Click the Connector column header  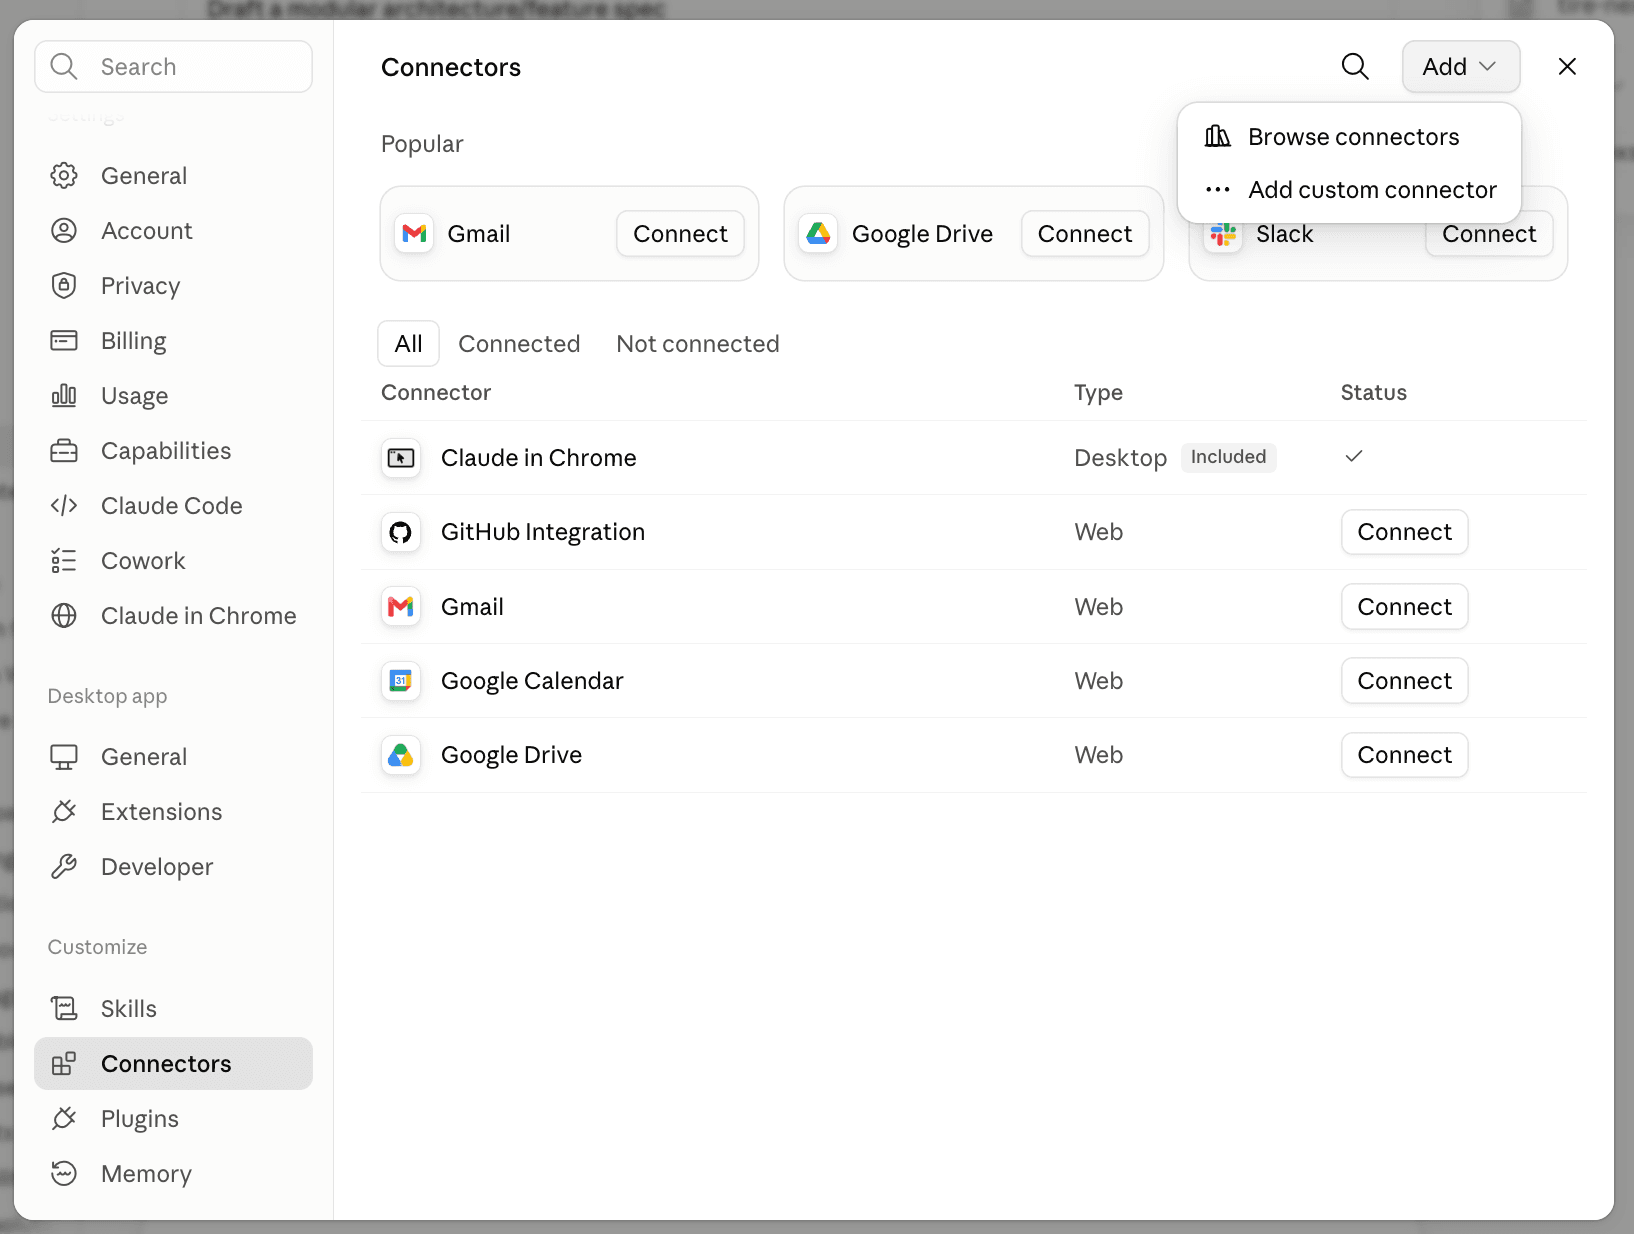coord(436,393)
